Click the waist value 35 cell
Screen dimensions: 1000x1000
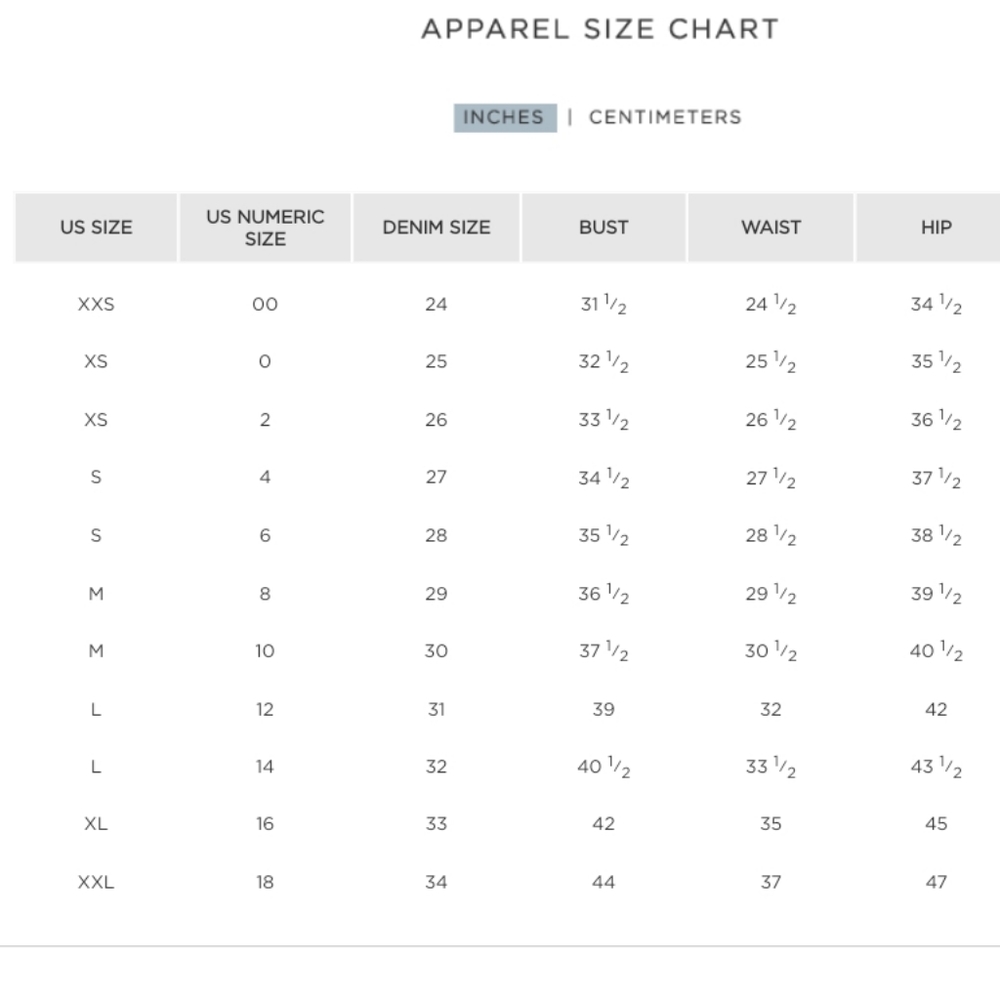click(x=770, y=824)
